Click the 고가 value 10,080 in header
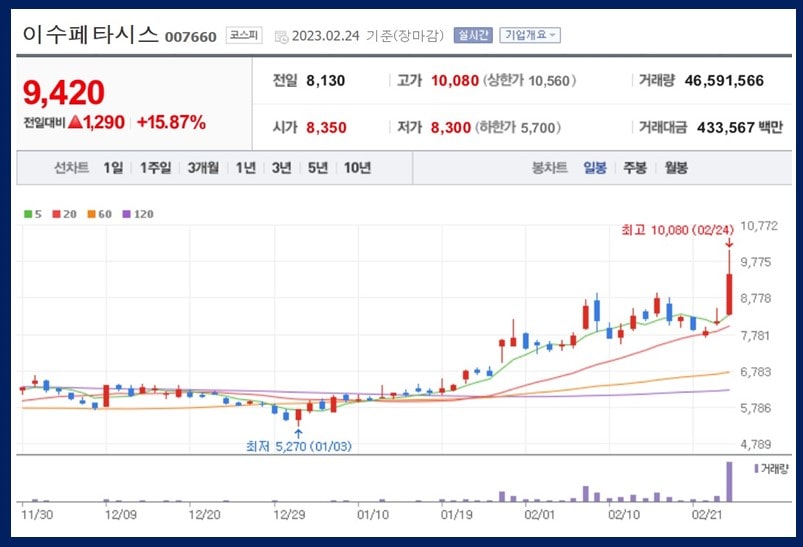This screenshot has height=547, width=803. [455, 80]
